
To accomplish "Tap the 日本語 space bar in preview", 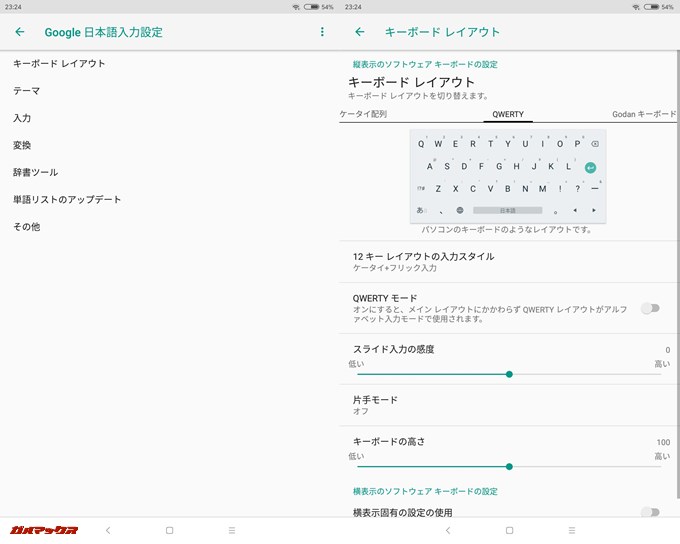I will click(507, 210).
